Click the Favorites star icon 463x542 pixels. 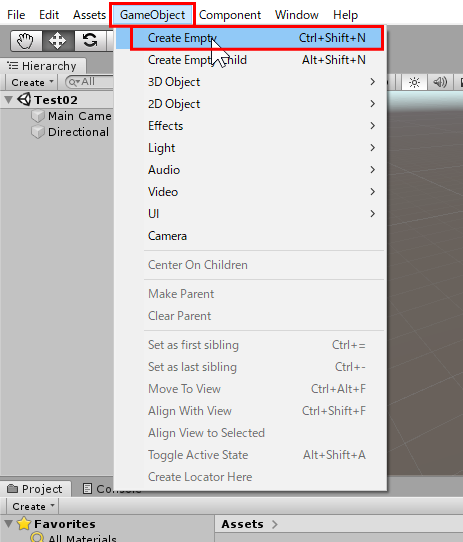[24, 523]
